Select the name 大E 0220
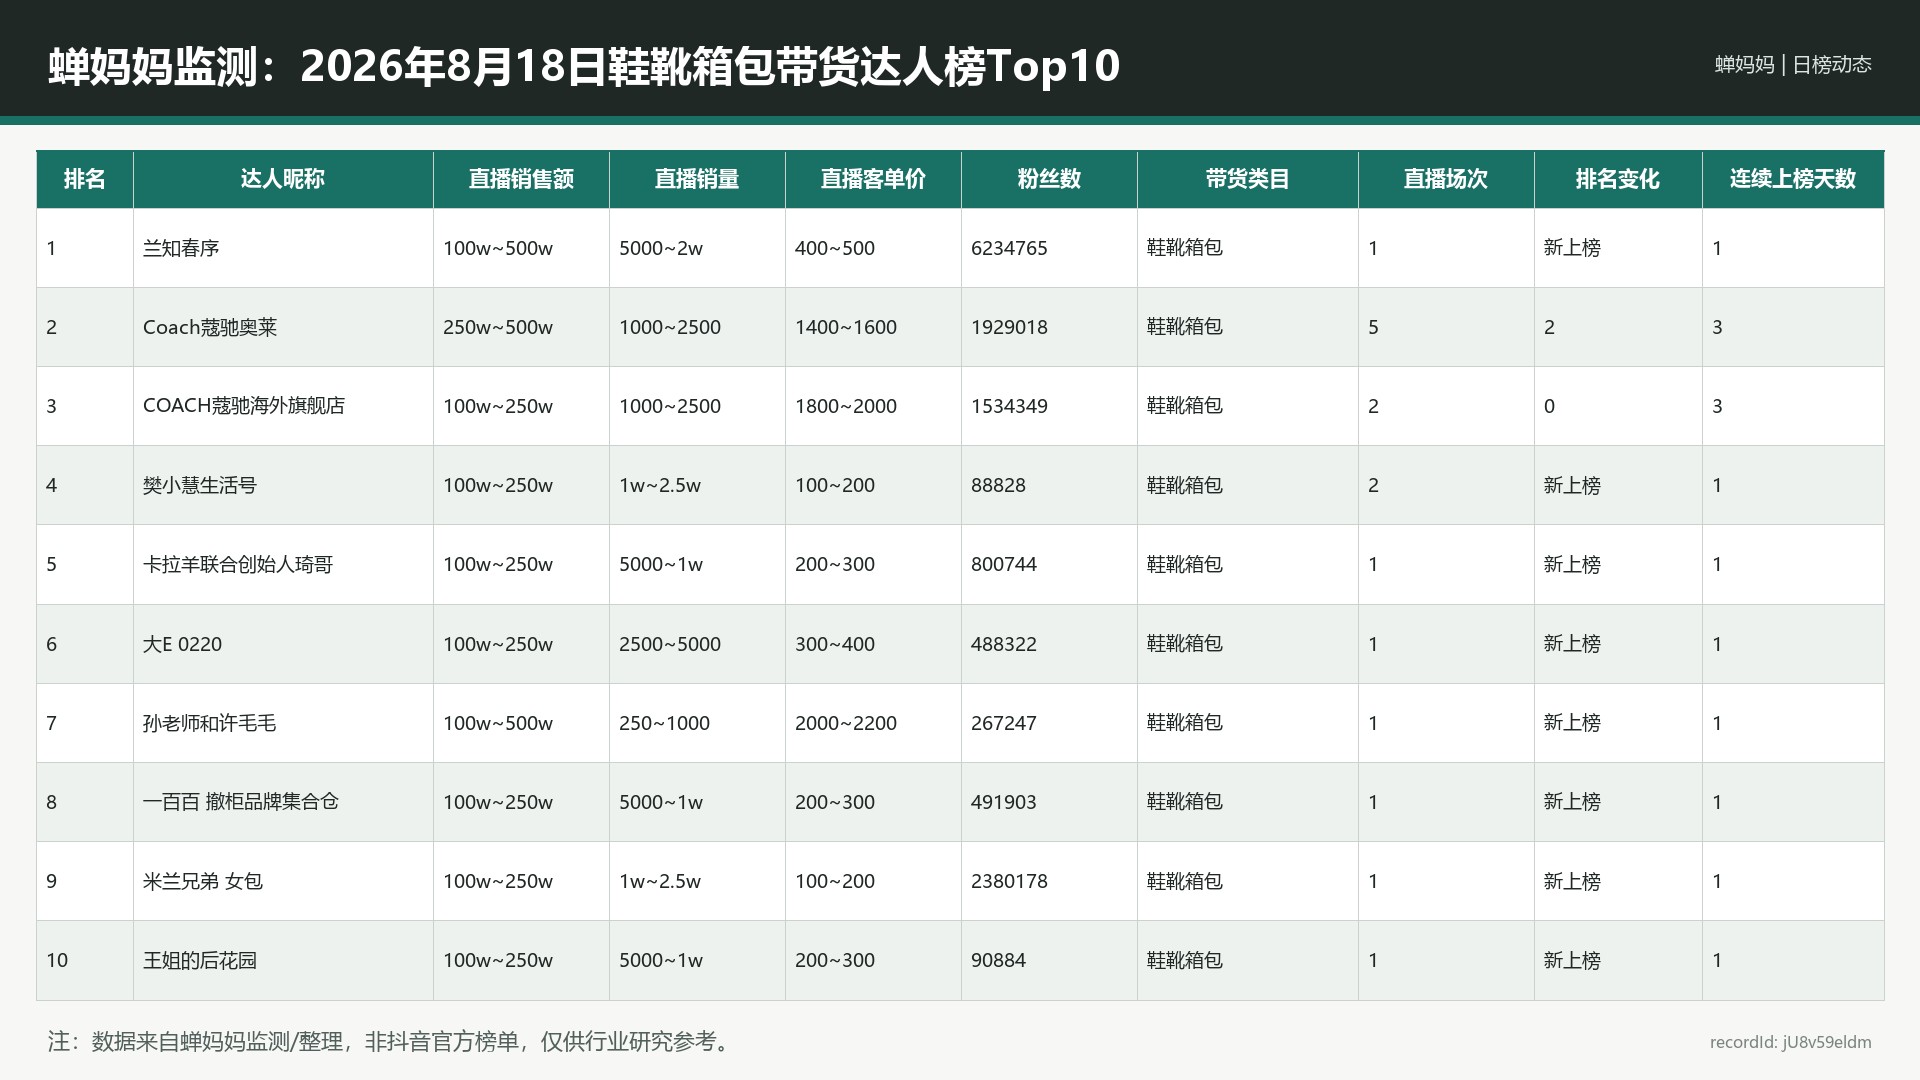1920x1080 pixels. click(182, 644)
